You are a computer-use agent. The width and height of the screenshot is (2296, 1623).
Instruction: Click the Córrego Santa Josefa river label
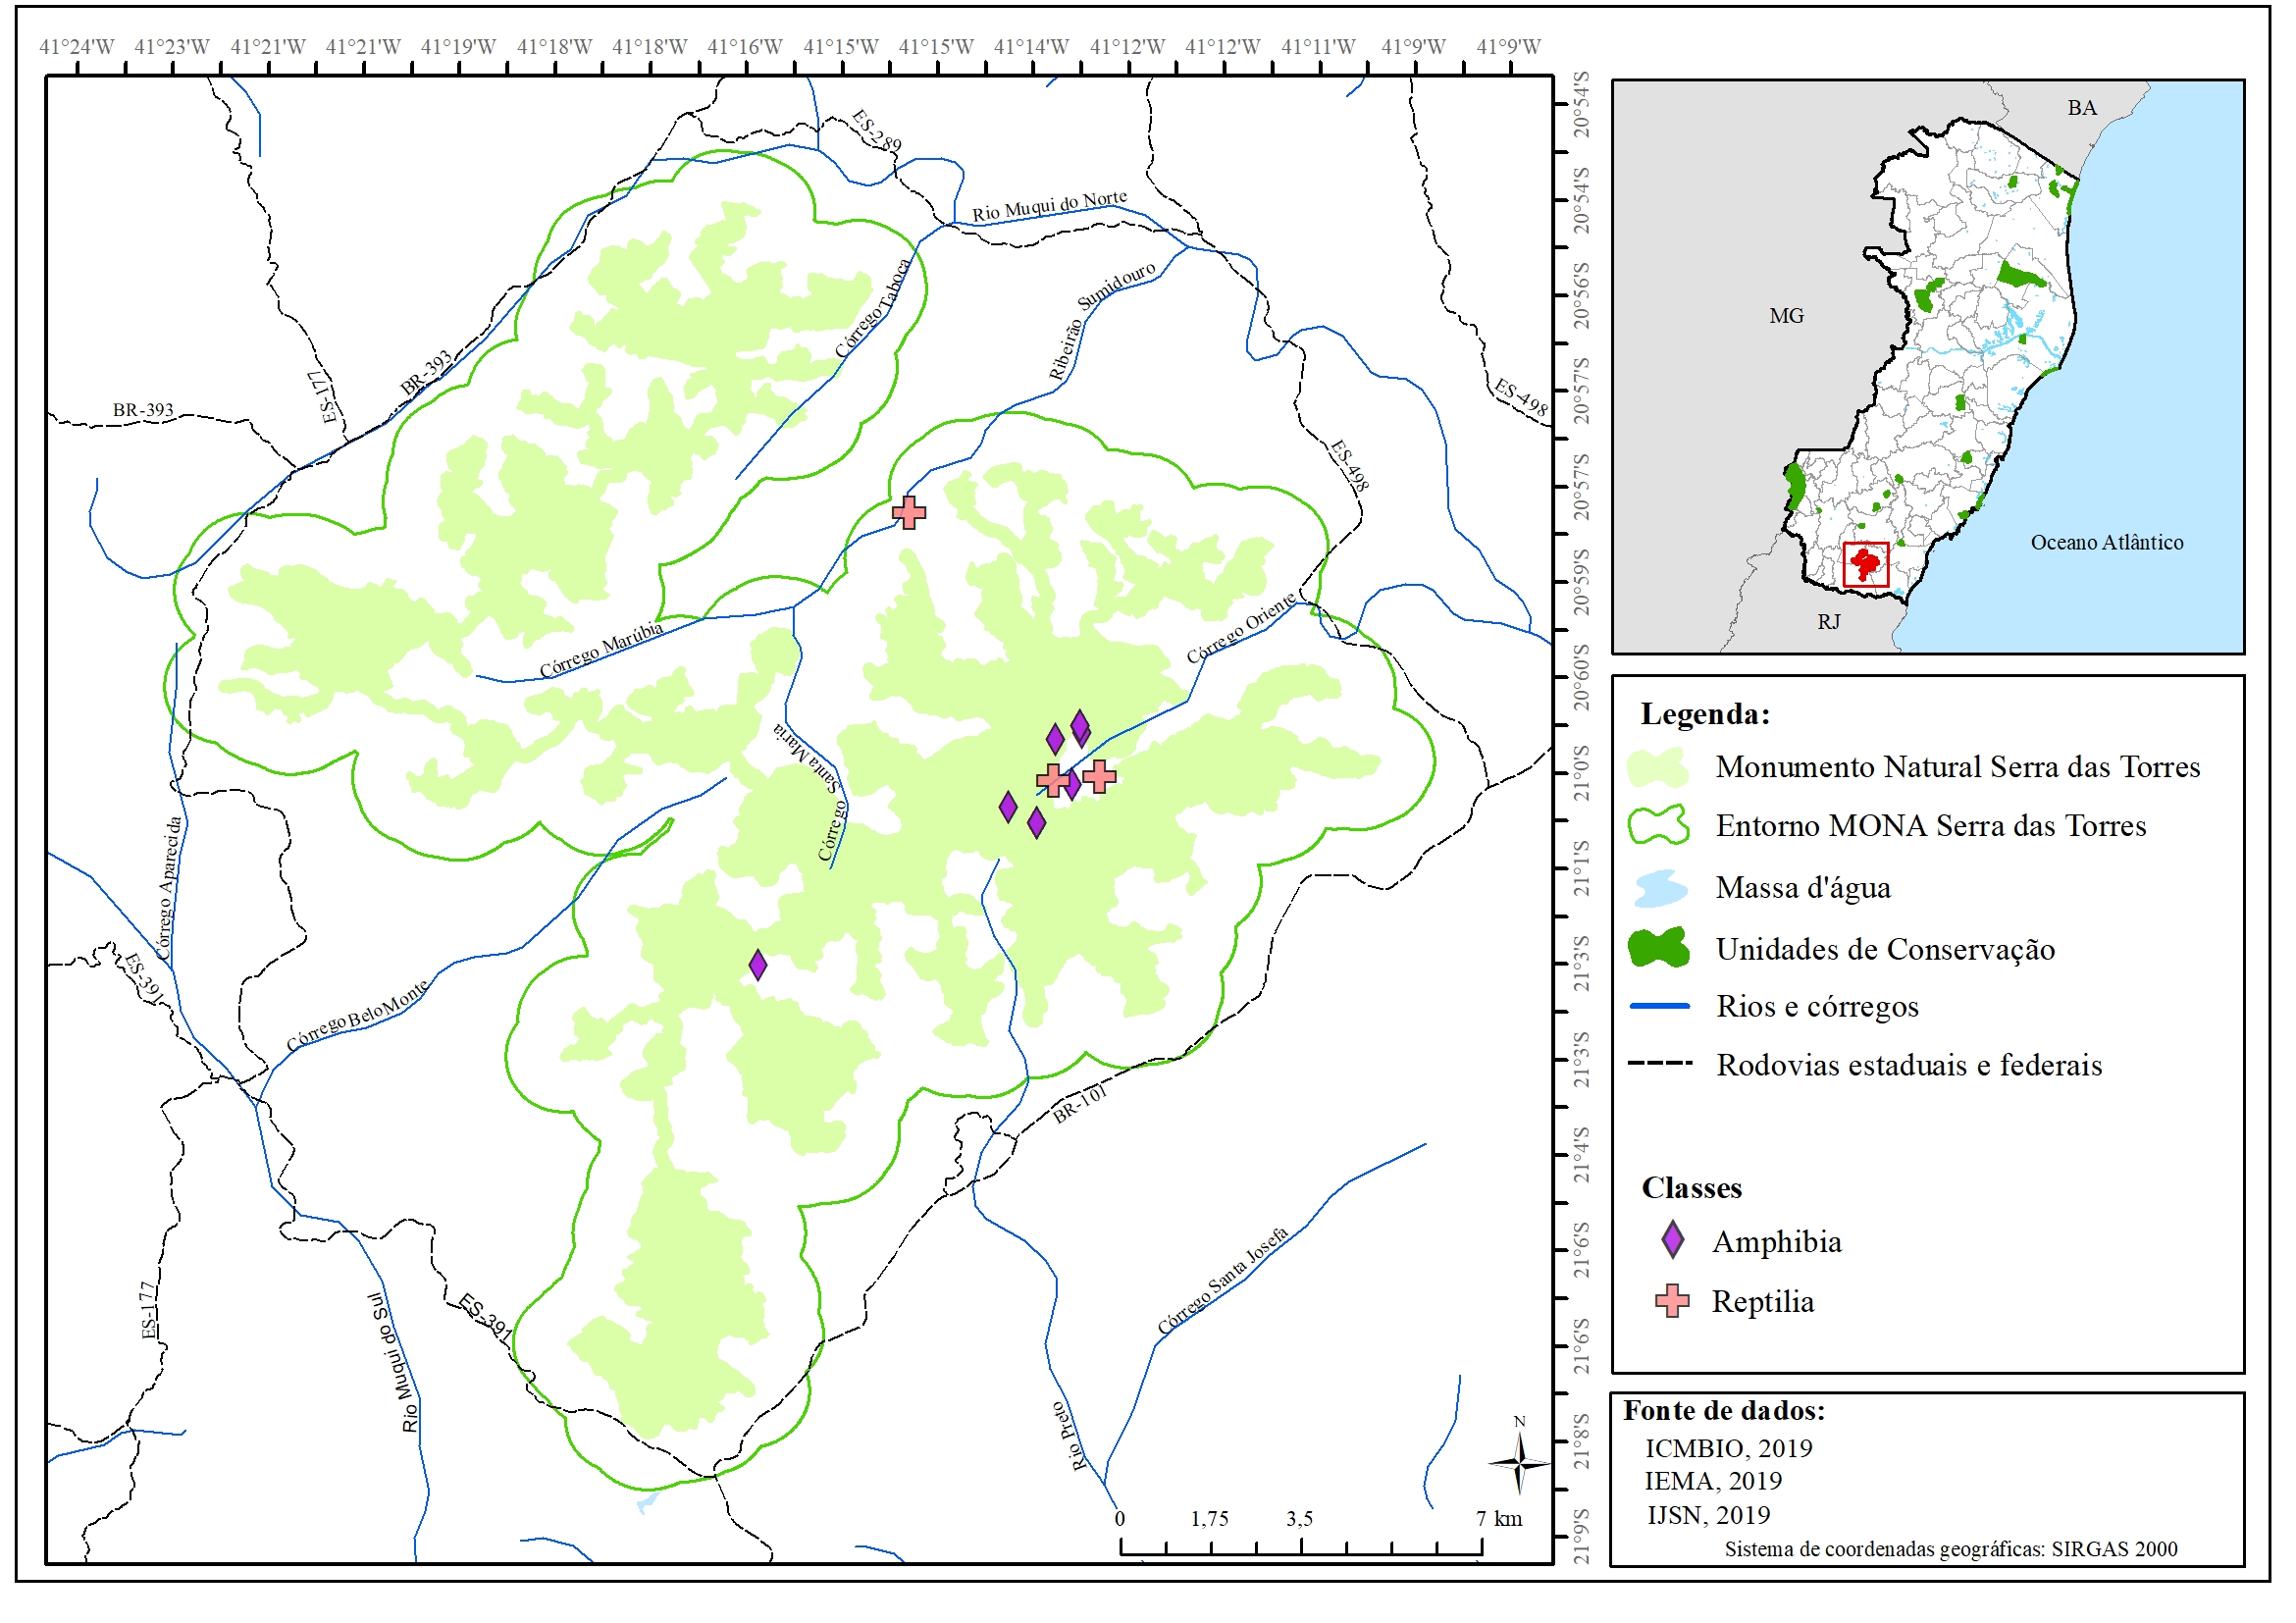(1222, 1280)
